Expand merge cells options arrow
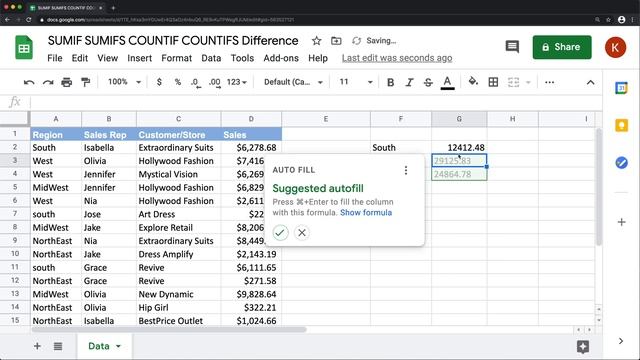The height and width of the screenshot is (360, 640). tap(528, 82)
